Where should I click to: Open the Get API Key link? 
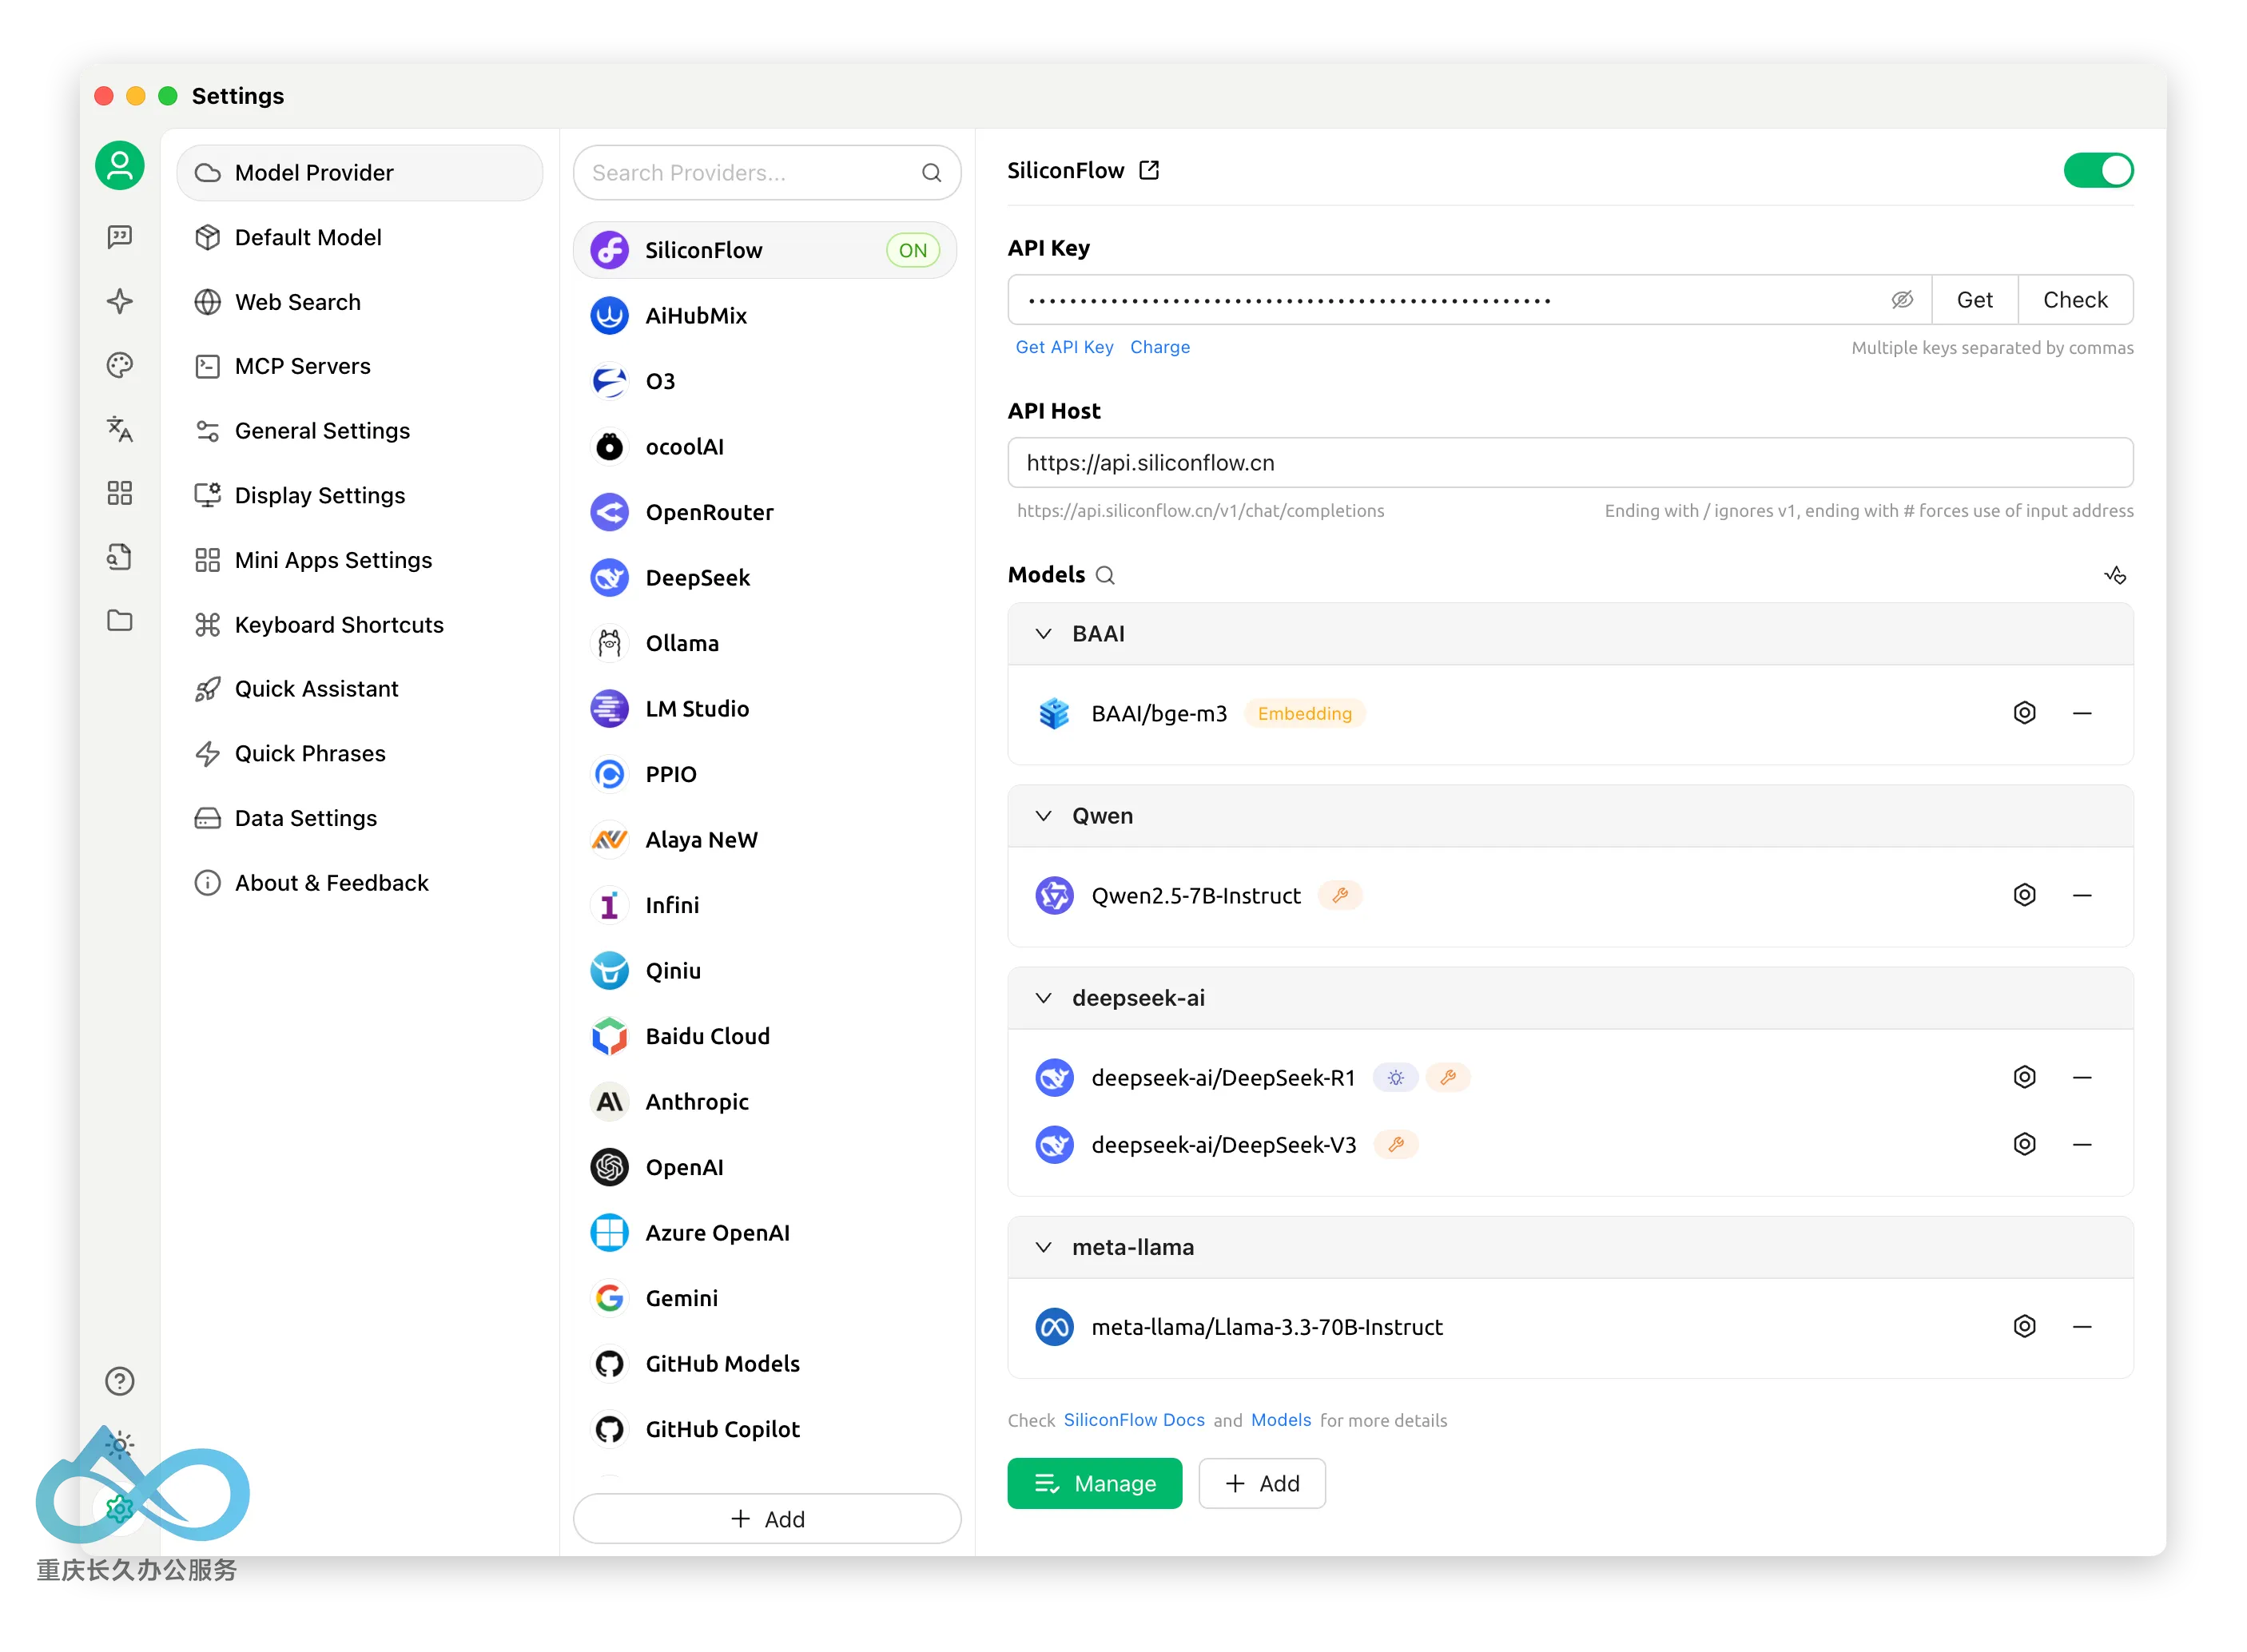point(1064,347)
